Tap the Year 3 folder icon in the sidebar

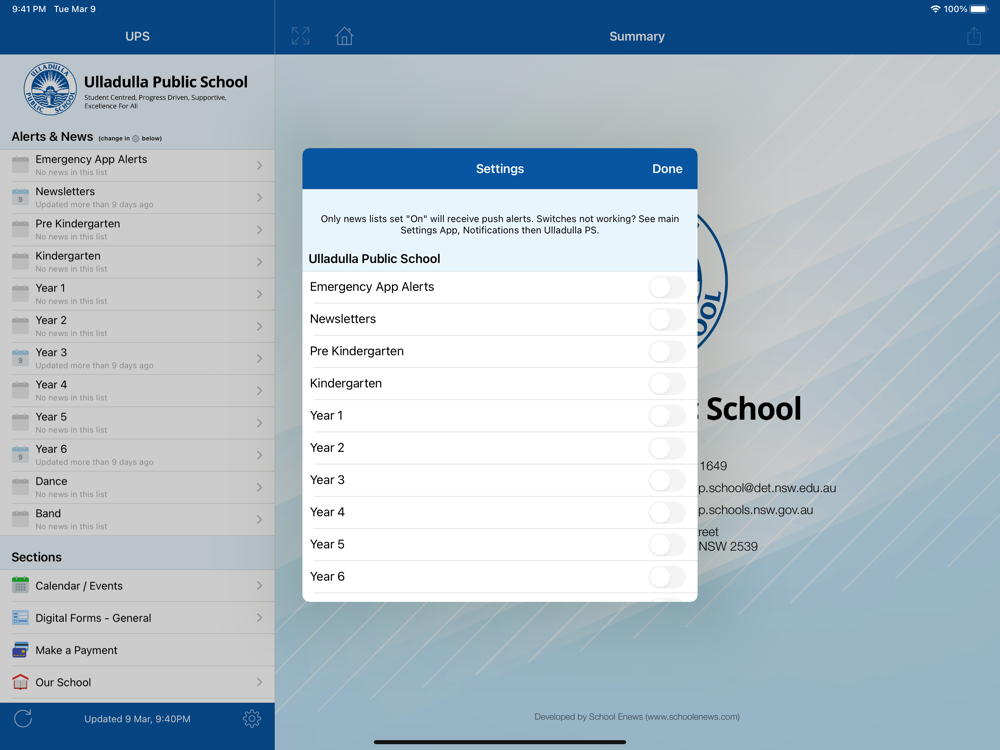tap(20, 358)
